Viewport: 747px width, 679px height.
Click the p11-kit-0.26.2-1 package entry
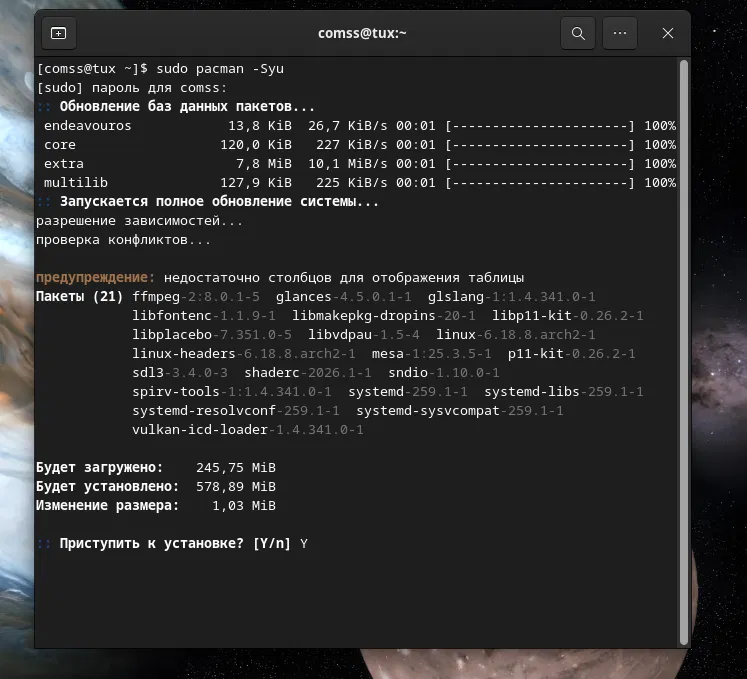tap(571, 354)
